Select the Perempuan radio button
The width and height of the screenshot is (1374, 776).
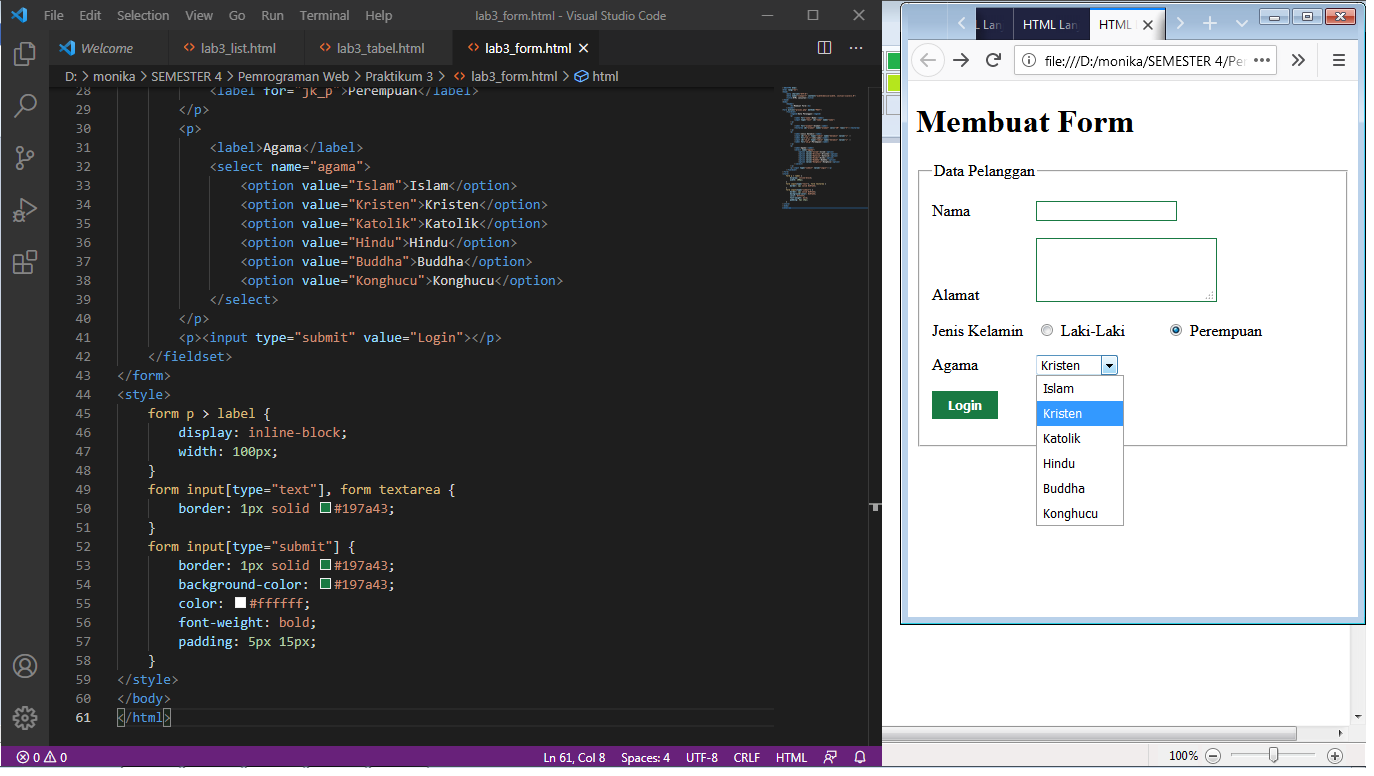point(1176,330)
